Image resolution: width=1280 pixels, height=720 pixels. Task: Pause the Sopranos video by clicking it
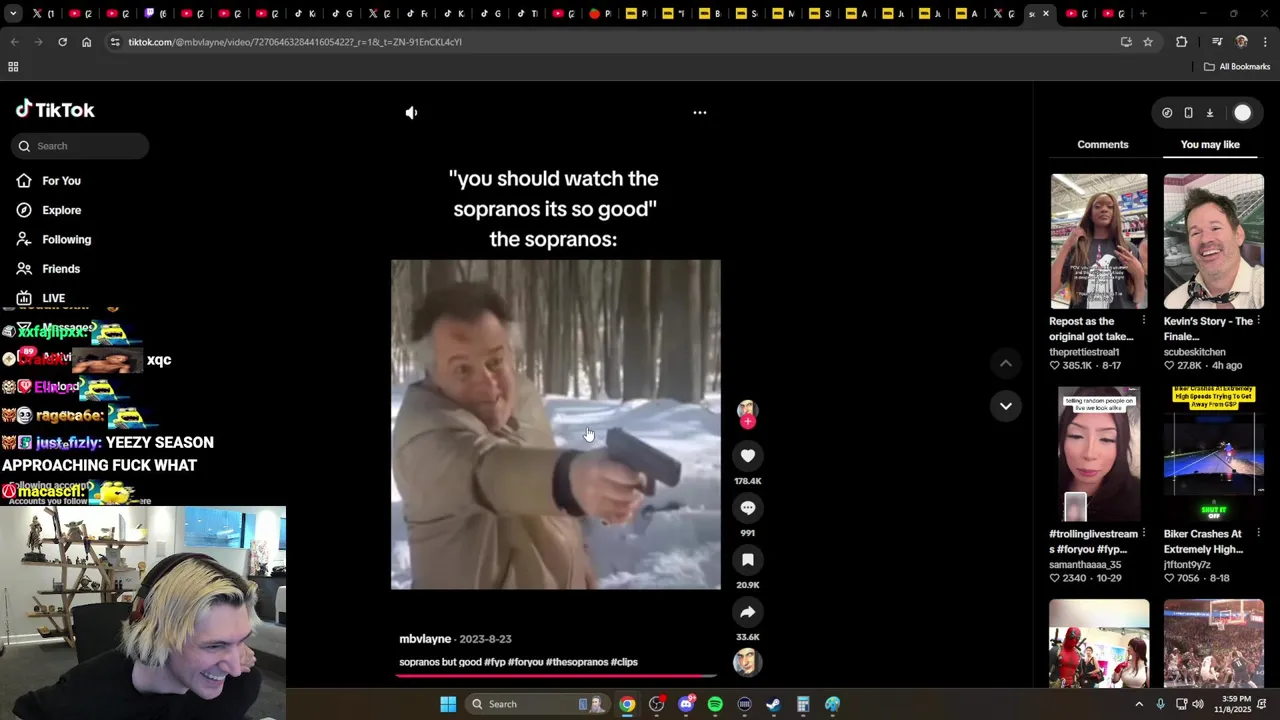(x=556, y=425)
